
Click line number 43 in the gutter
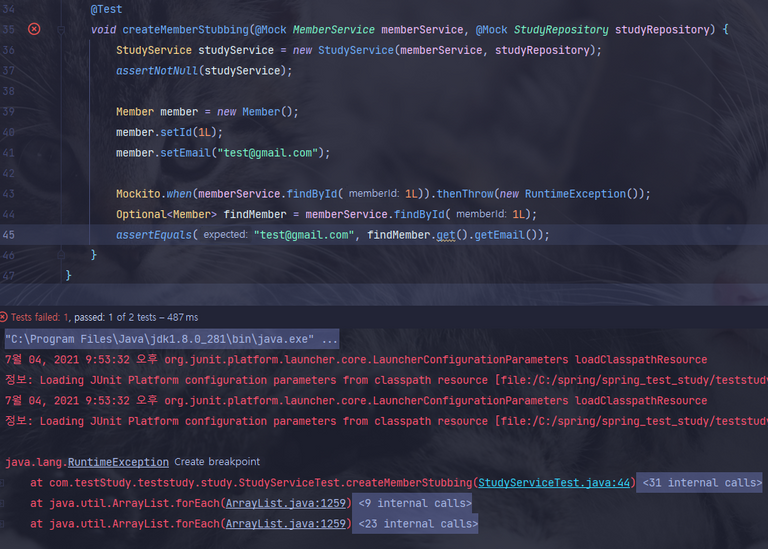(x=8, y=193)
